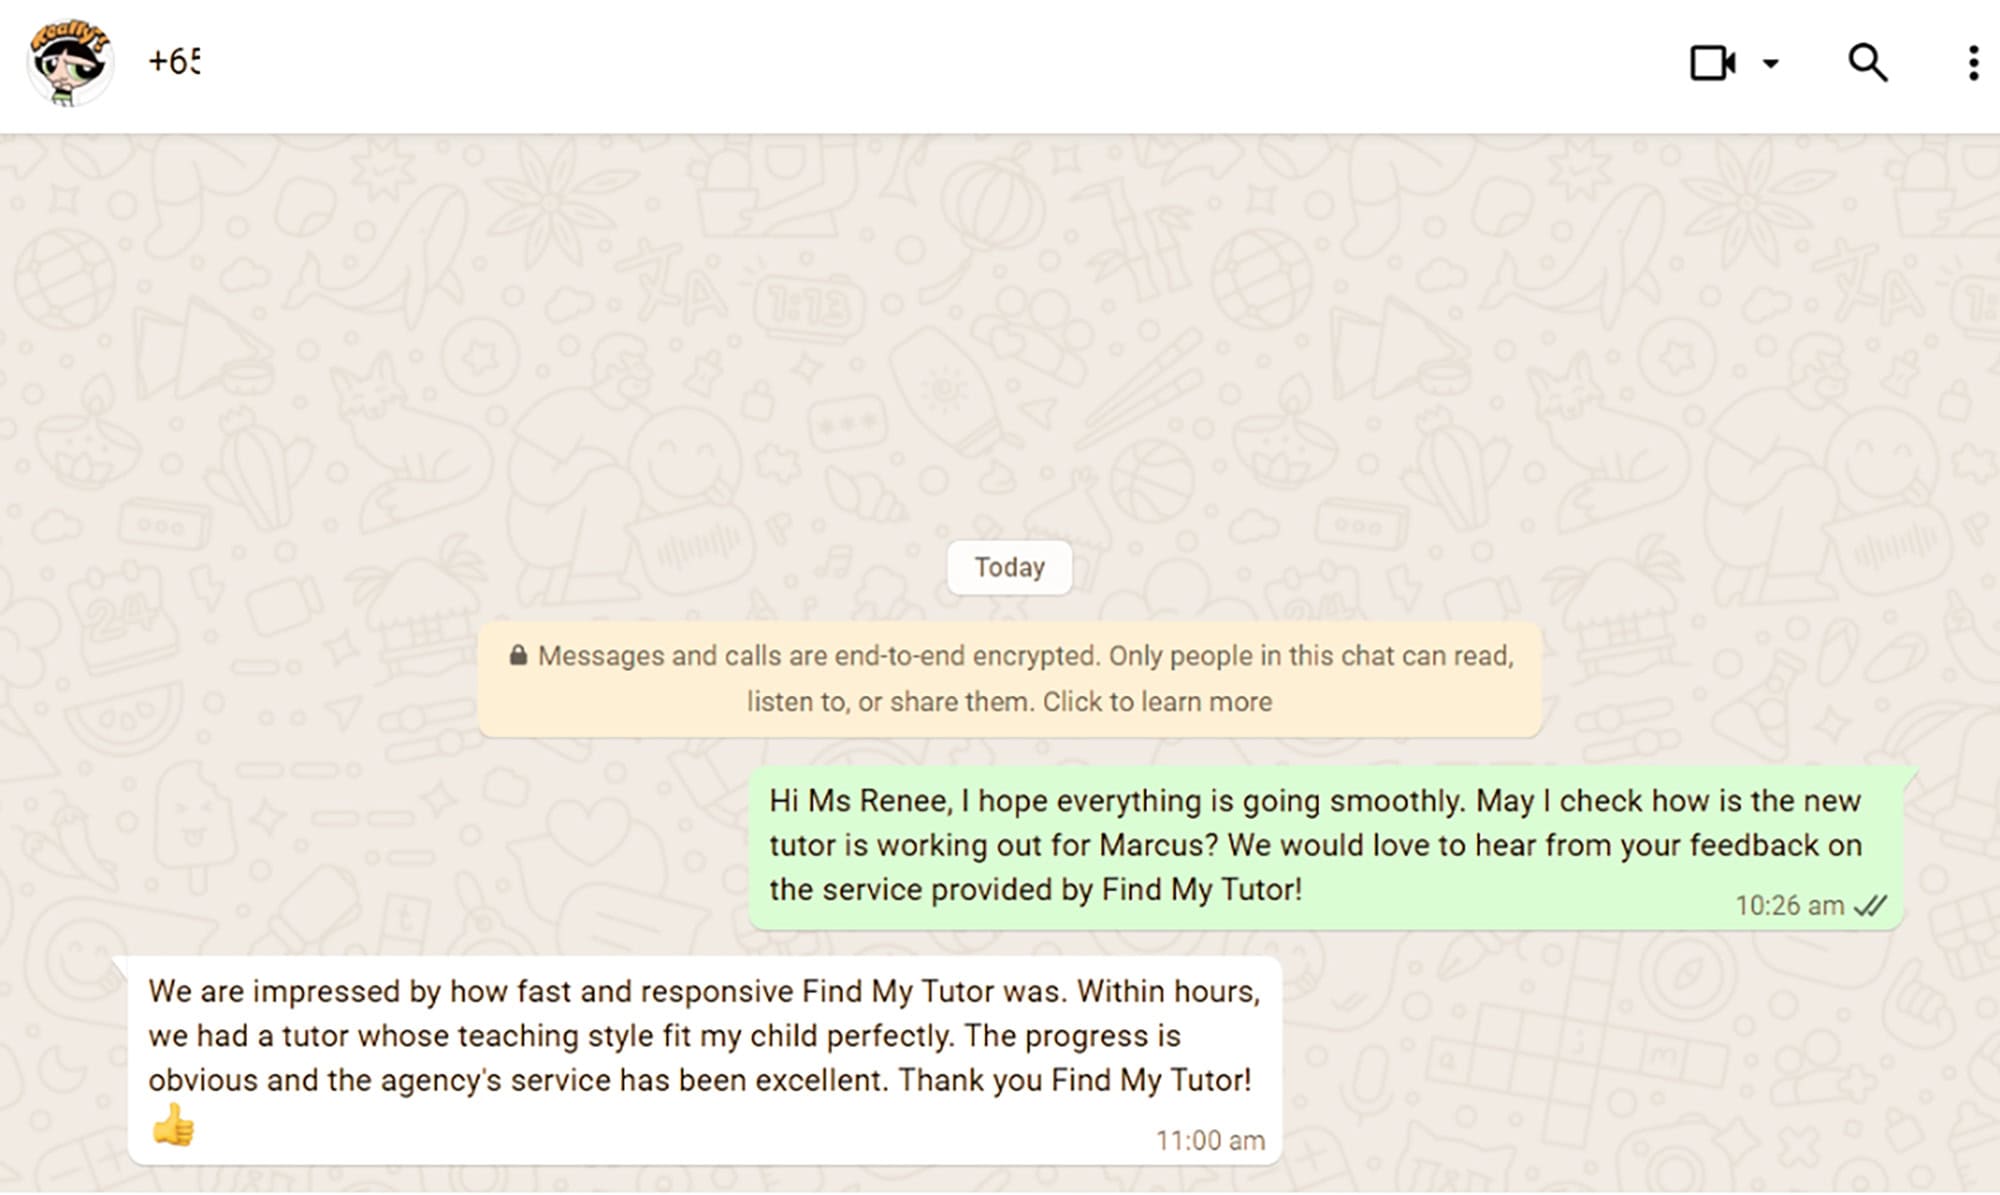Click the double-check read receipt ticks
The height and width of the screenshot is (1195, 2000).
1870,906
